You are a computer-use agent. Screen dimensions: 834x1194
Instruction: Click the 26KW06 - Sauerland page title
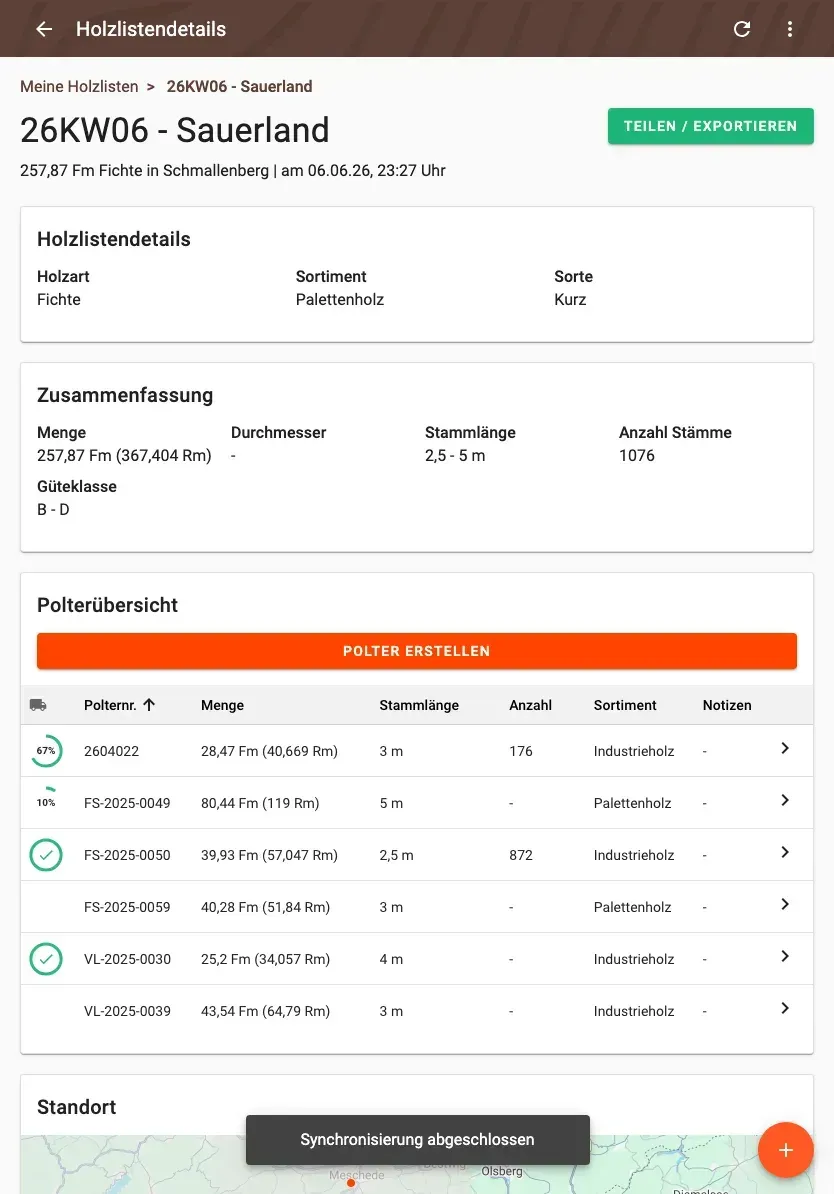pyautogui.click(x=174, y=130)
